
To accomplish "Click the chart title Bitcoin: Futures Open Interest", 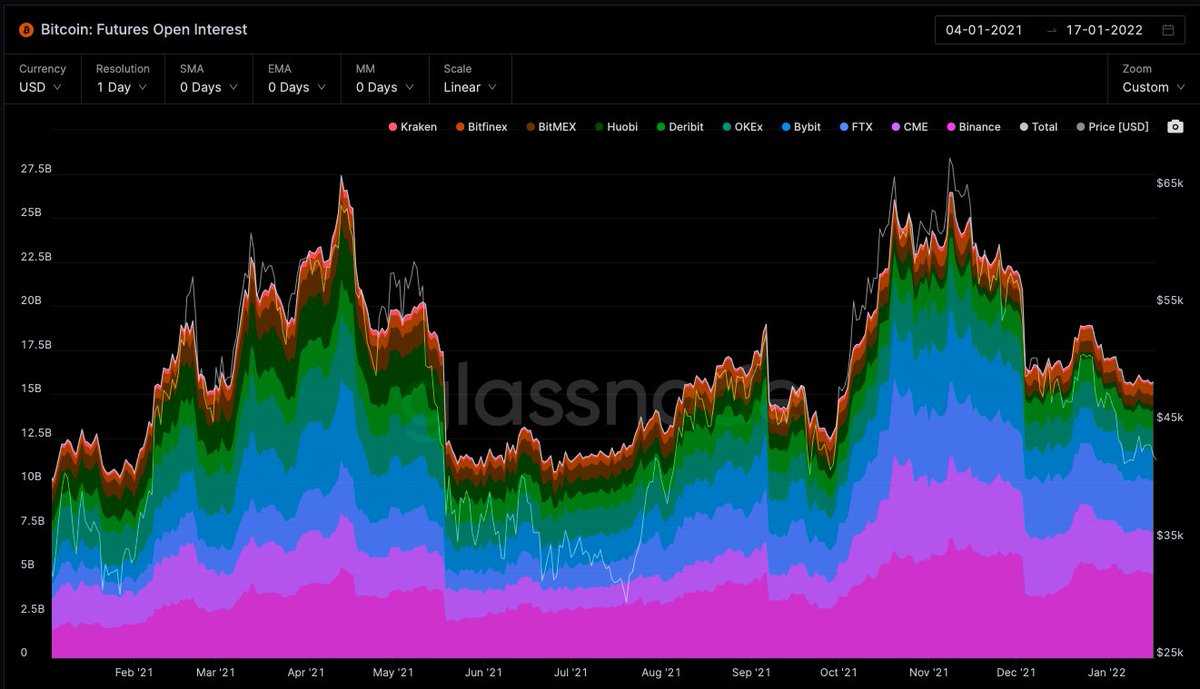I will coord(144,30).
